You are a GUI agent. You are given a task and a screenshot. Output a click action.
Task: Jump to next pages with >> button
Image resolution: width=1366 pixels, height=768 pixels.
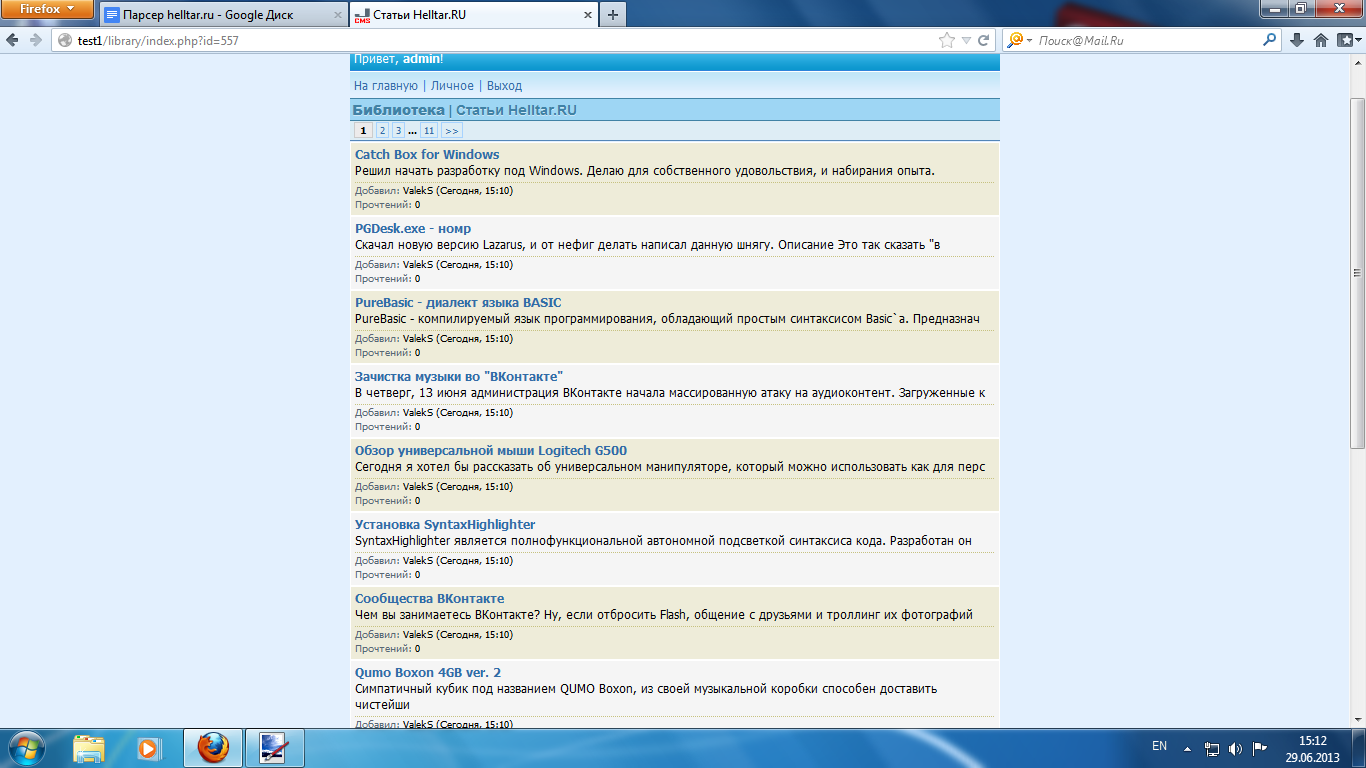pyautogui.click(x=451, y=131)
